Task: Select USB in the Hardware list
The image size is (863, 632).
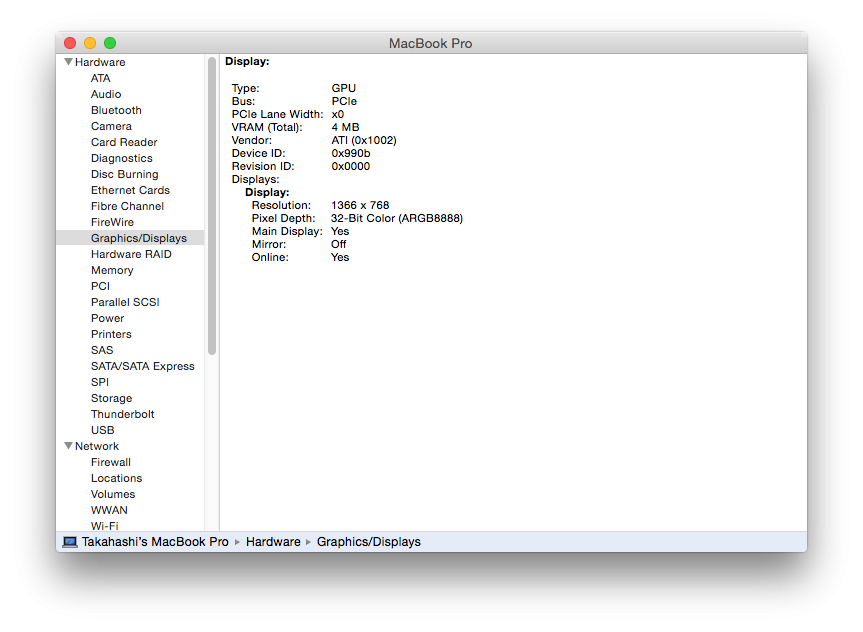Action: coord(102,430)
